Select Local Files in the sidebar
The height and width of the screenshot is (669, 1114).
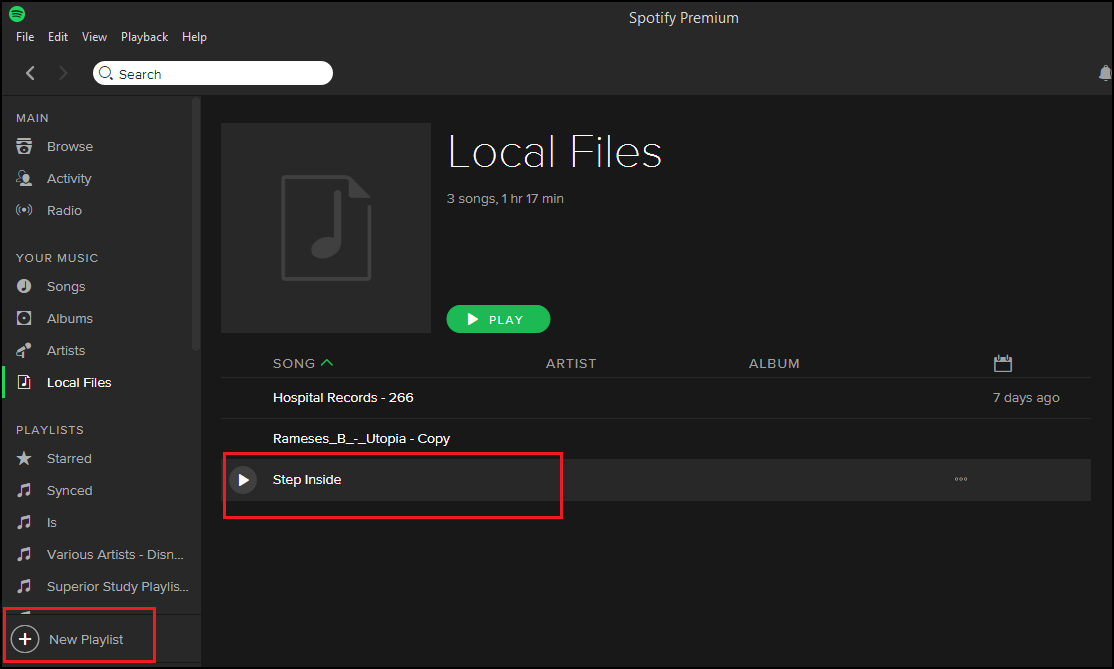[x=79, y=382]
